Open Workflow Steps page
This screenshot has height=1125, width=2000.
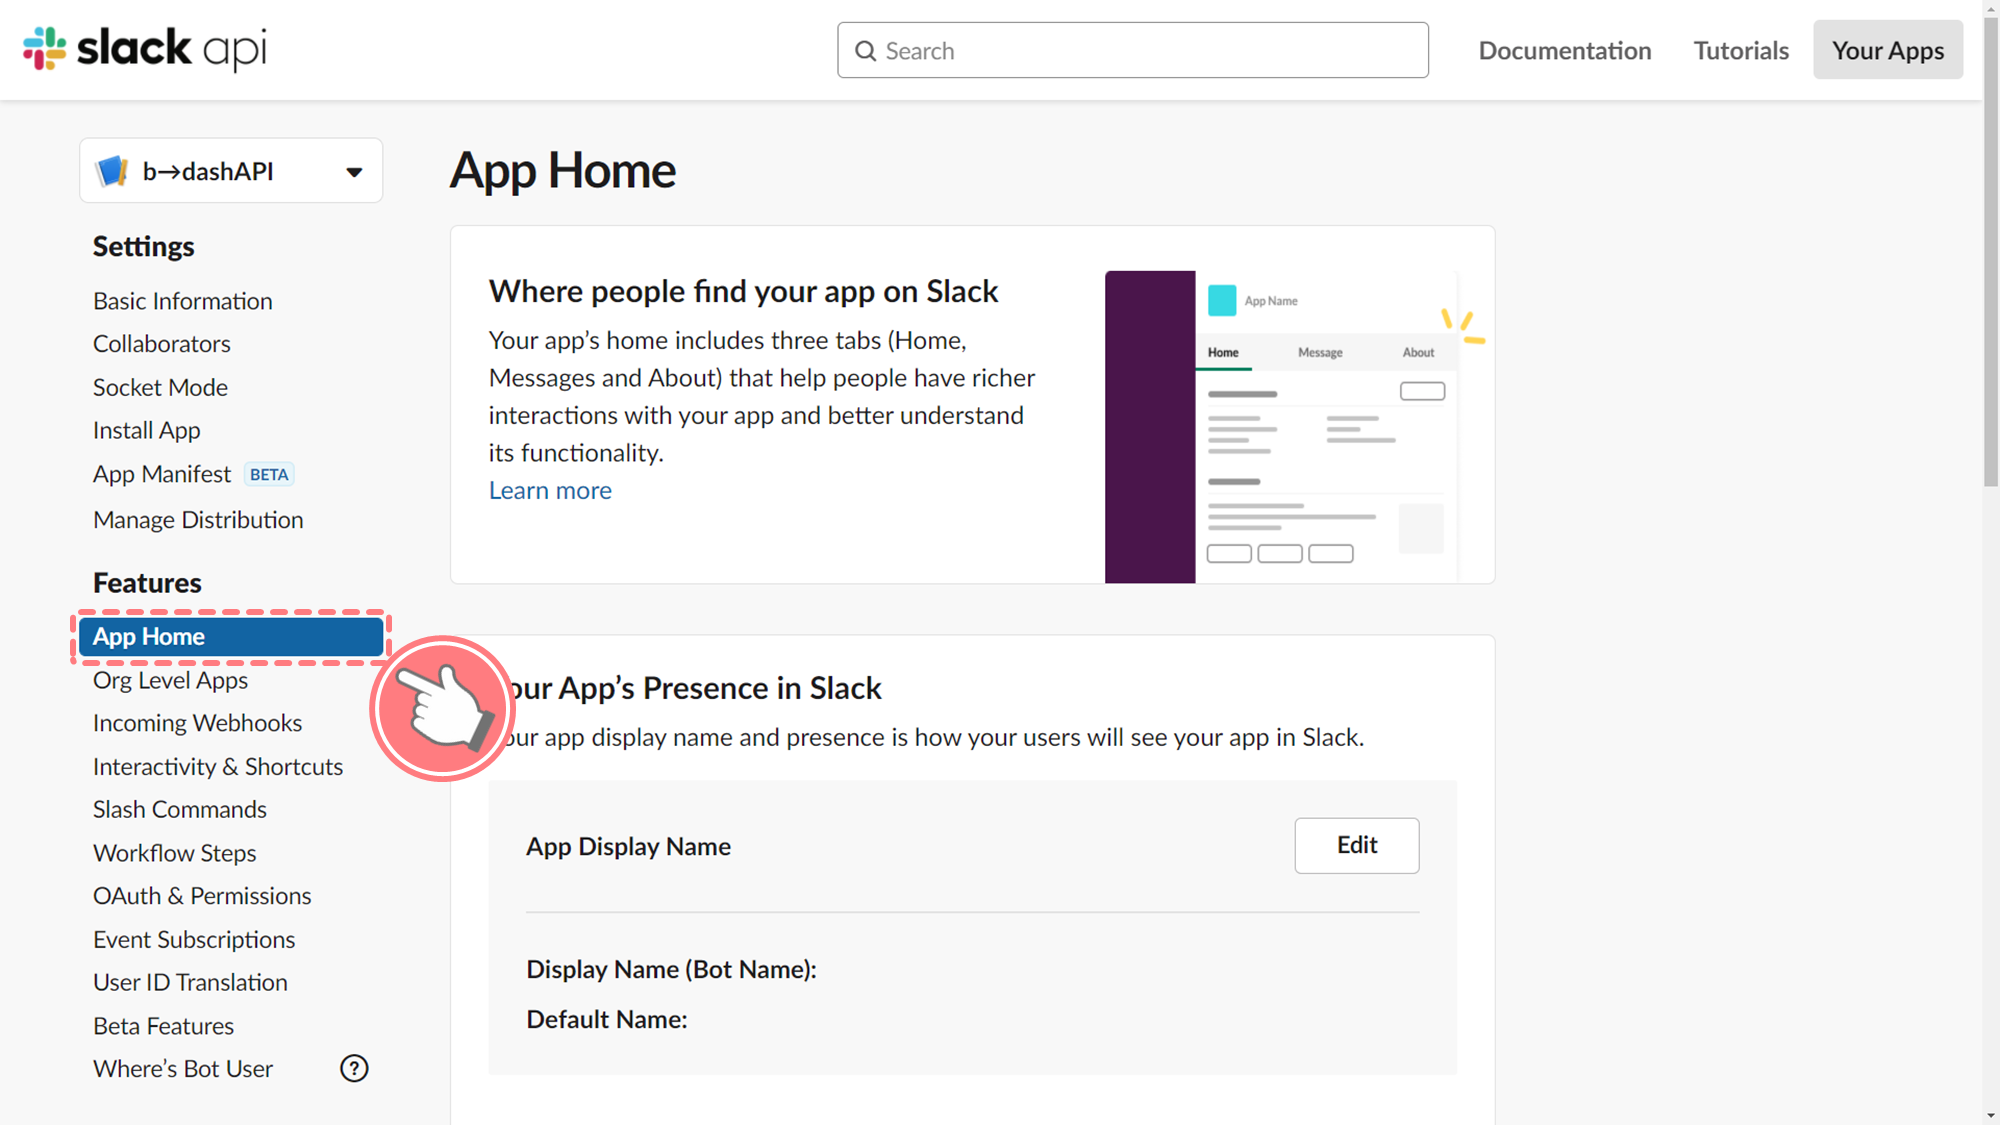(x=175, y=853)
